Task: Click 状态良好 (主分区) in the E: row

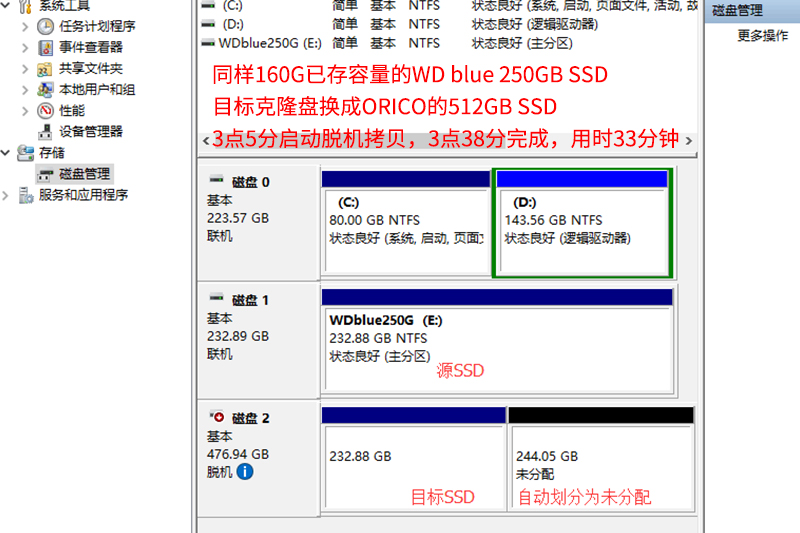Action: pos(522,43)
